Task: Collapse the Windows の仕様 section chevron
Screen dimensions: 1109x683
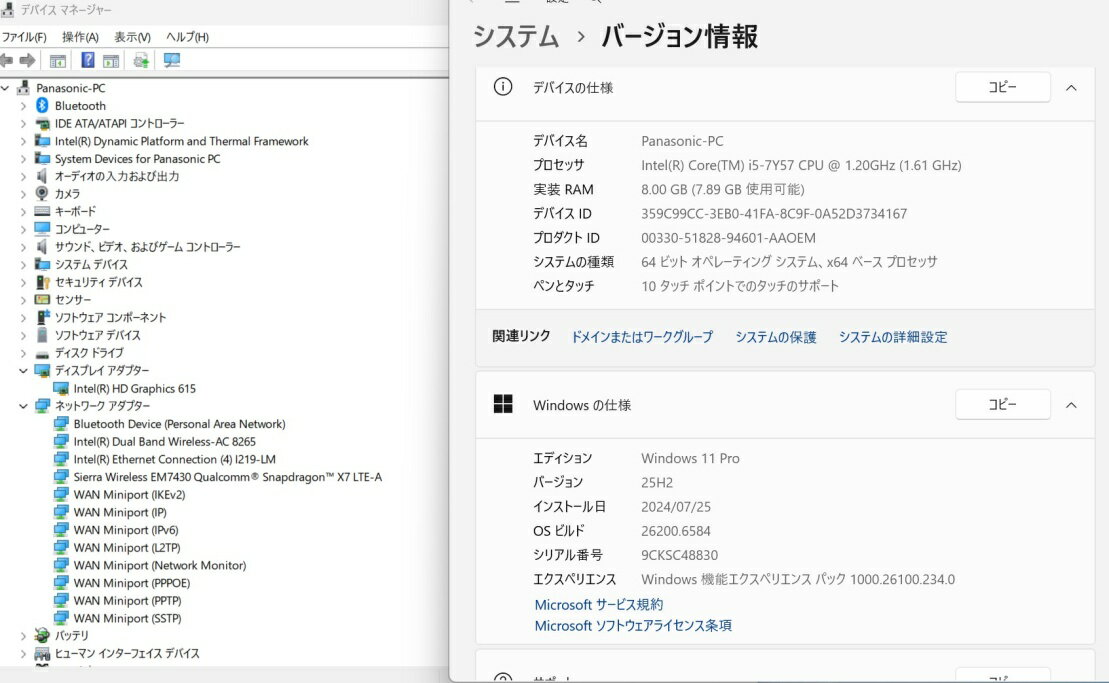Action: point(1071,405)
